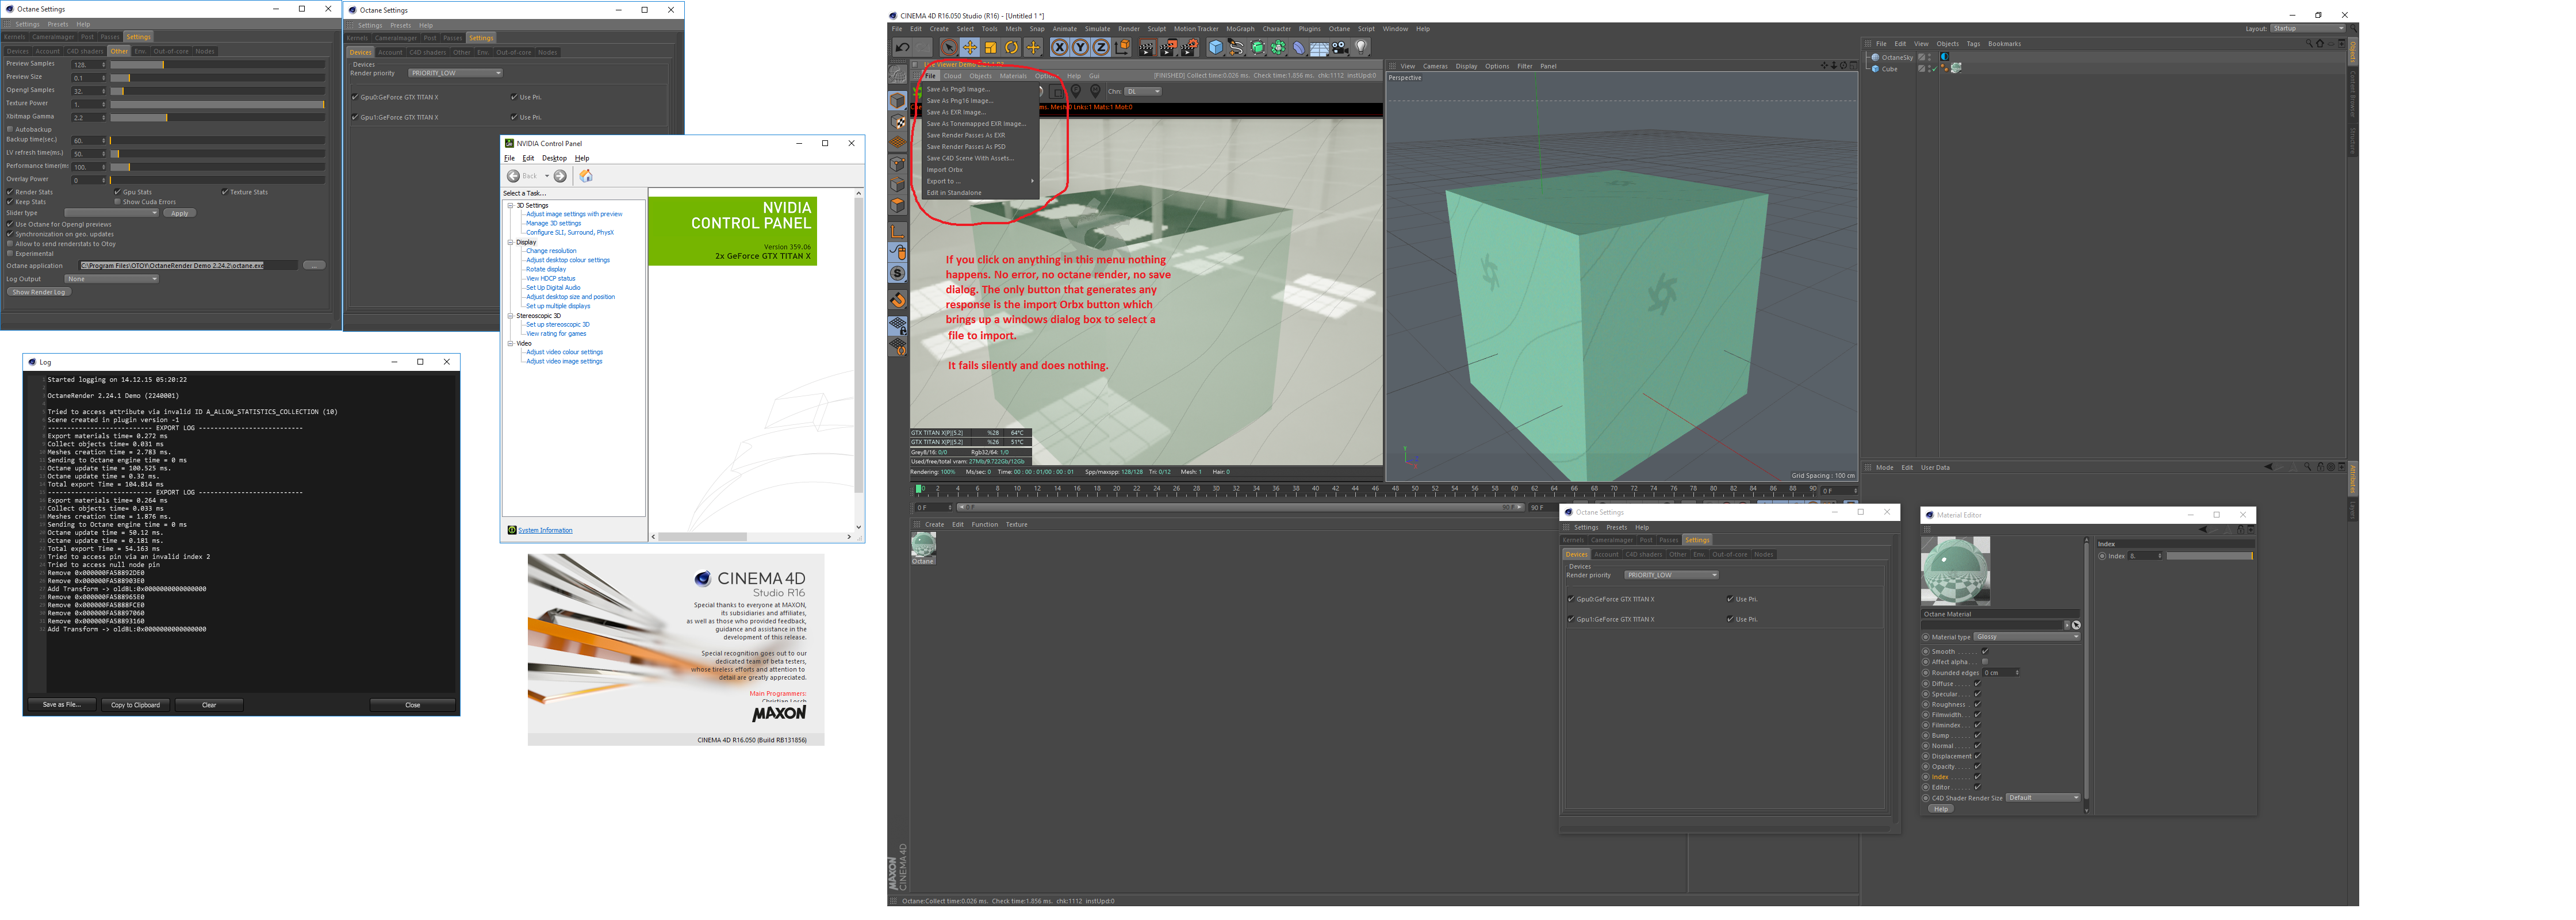Select the Move tool in Cinema 4D toolbar

tap(970, 47)
